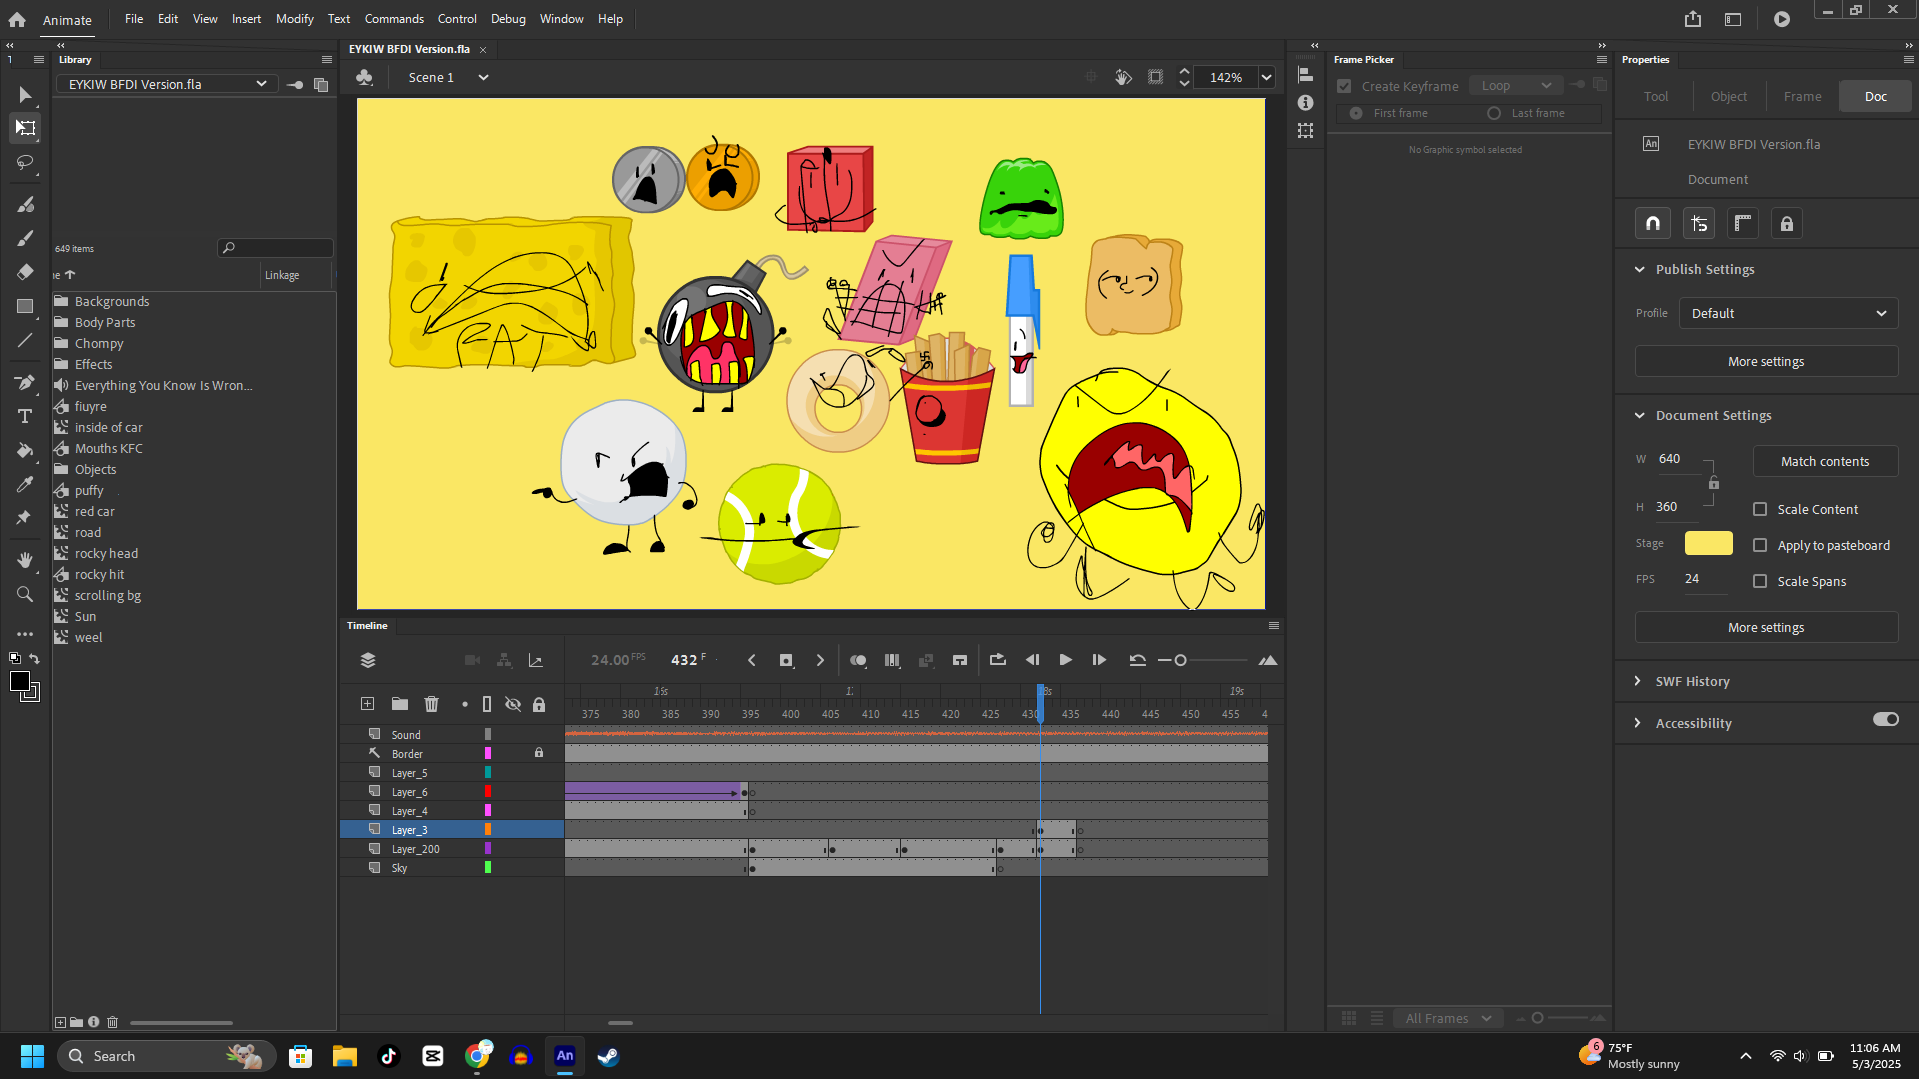Open the Modify menu
Screen dimensions: 1919x1079
click(294, 19)
